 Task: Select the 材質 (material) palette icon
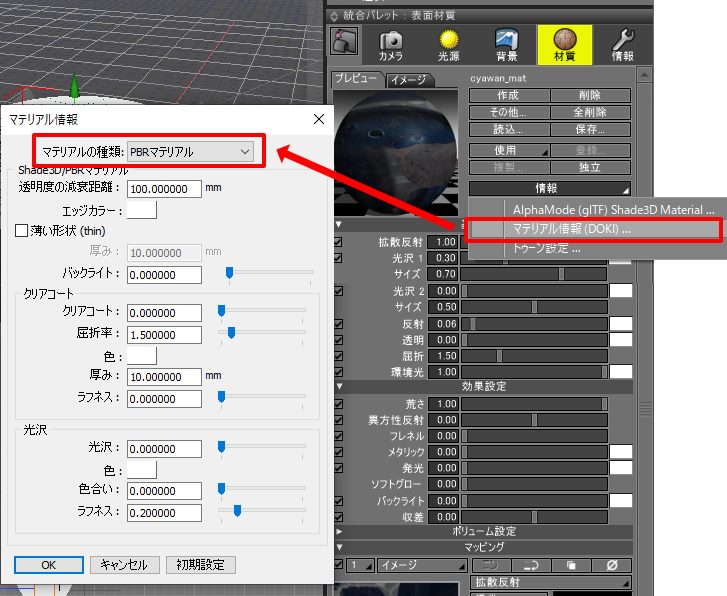[x=564, y=45]
